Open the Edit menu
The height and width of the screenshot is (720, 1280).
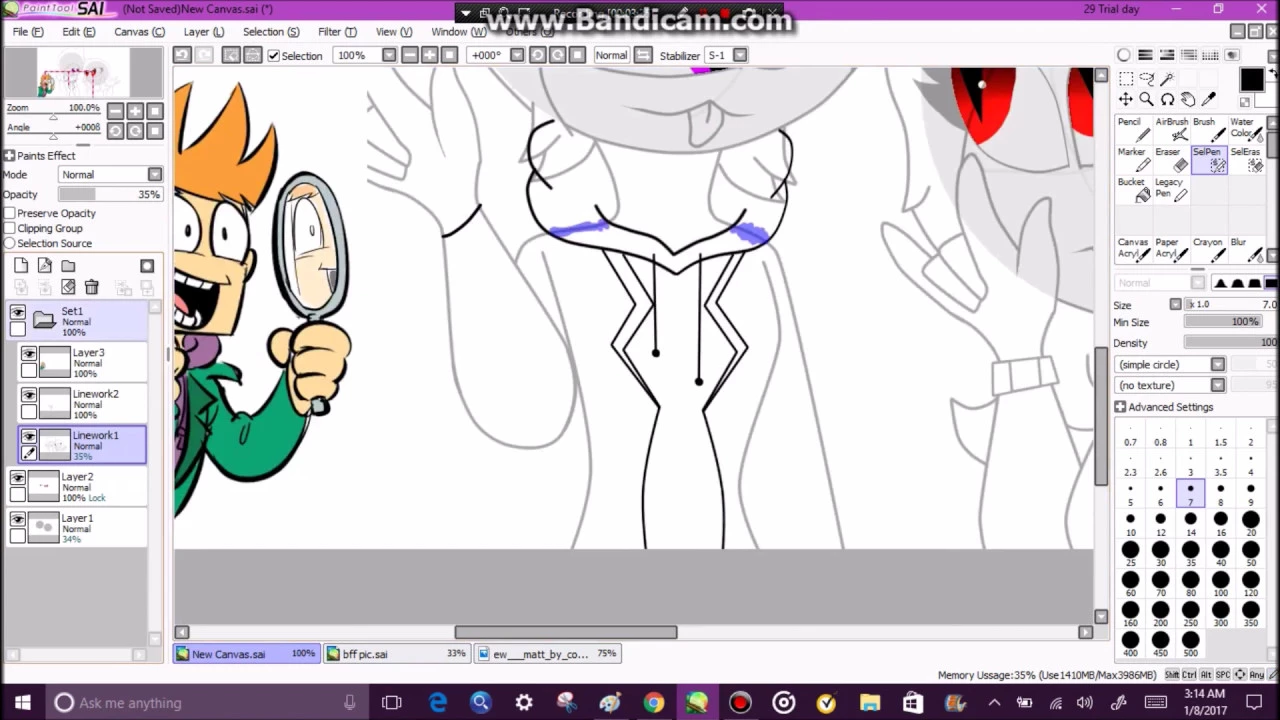point(78,32)
